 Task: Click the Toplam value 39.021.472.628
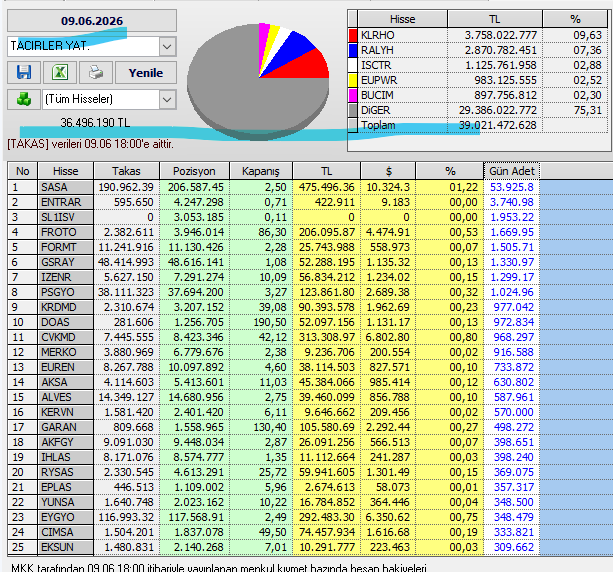click(x=498, y=125)
